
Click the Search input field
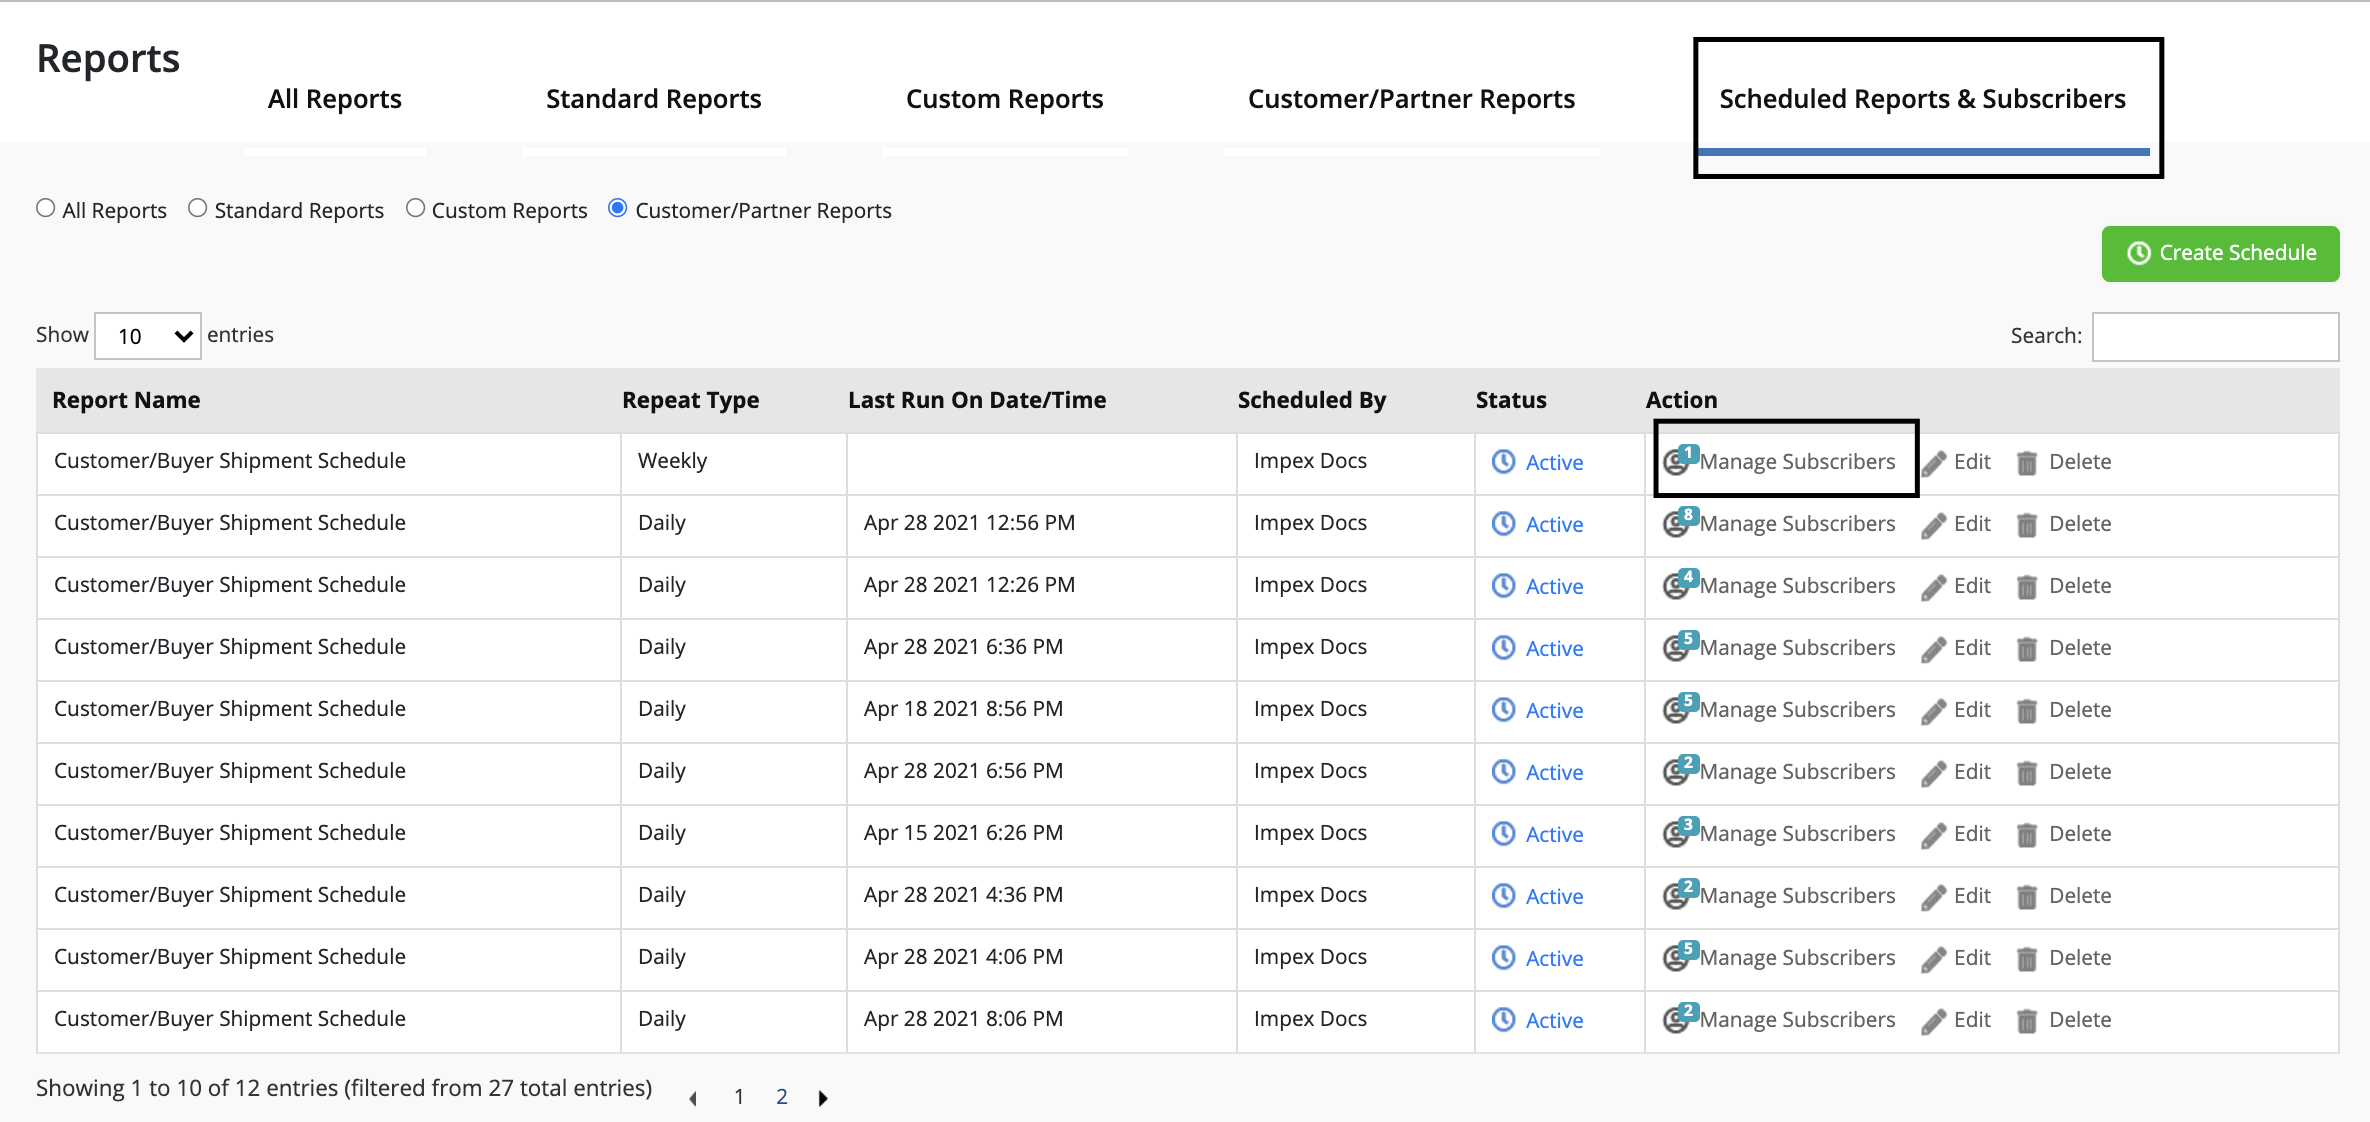click(2215, 337)
